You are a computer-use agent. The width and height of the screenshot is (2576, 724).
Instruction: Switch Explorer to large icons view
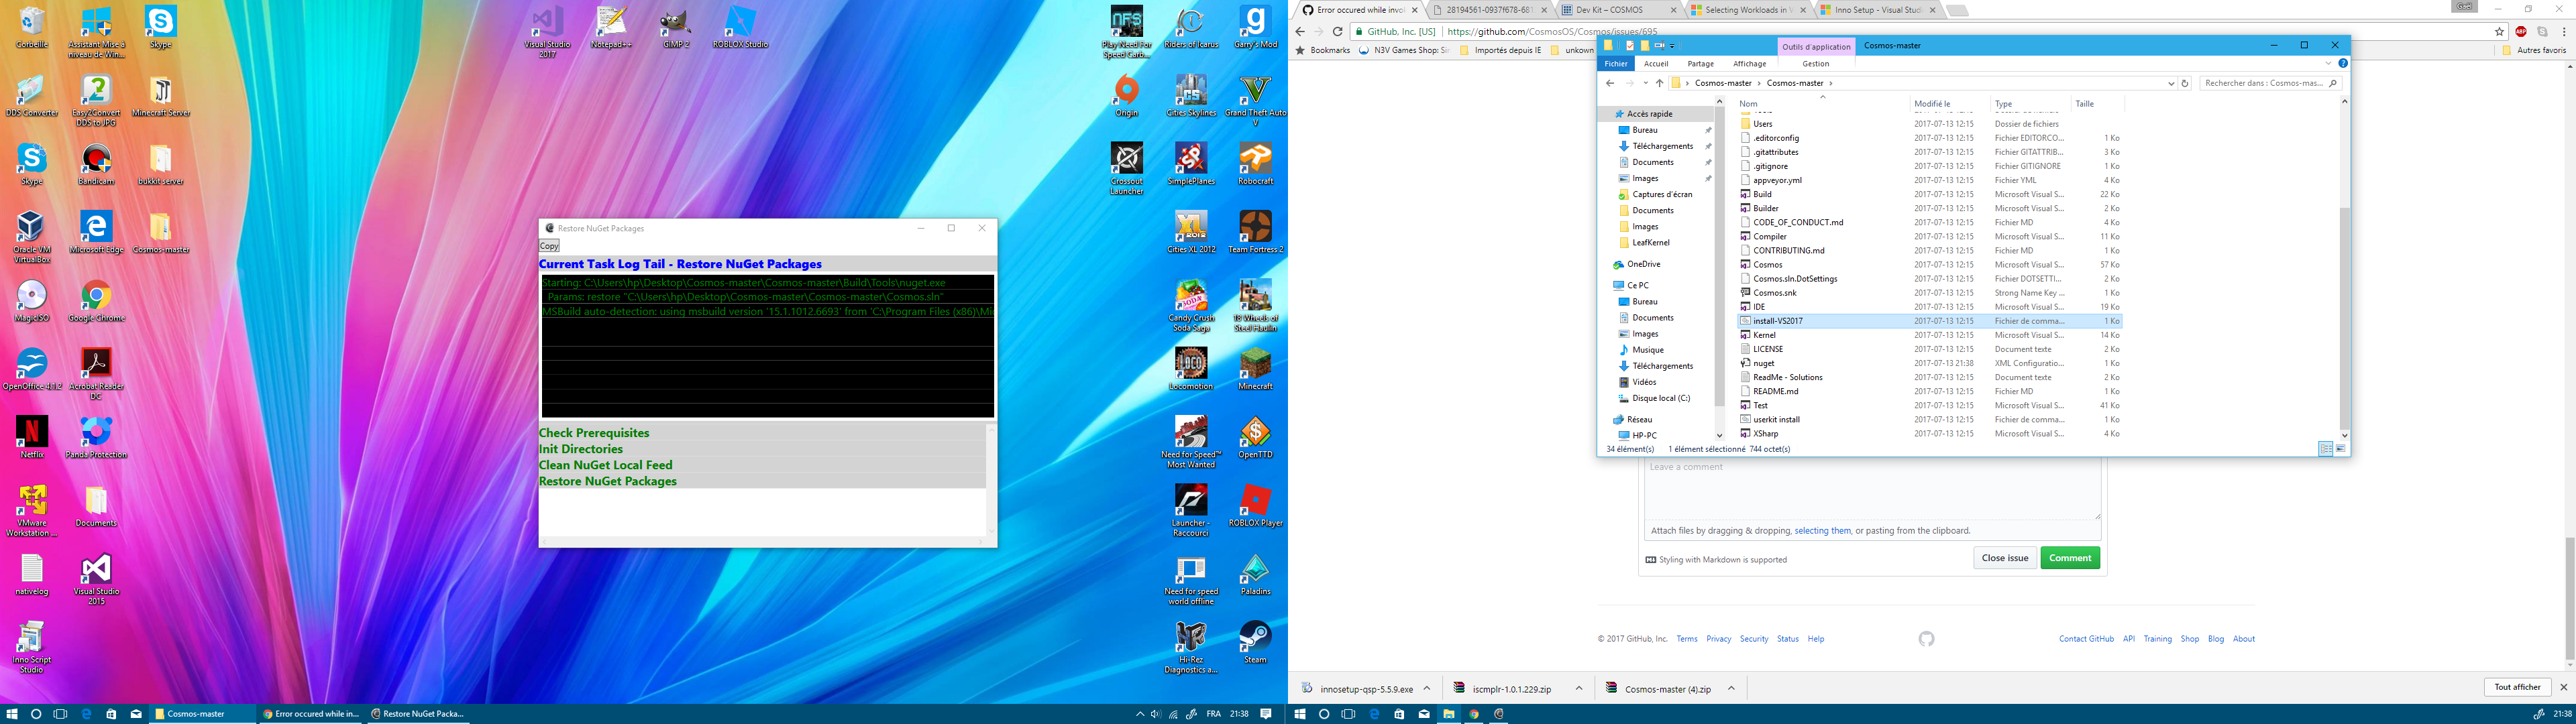[x=2340, y=449]
